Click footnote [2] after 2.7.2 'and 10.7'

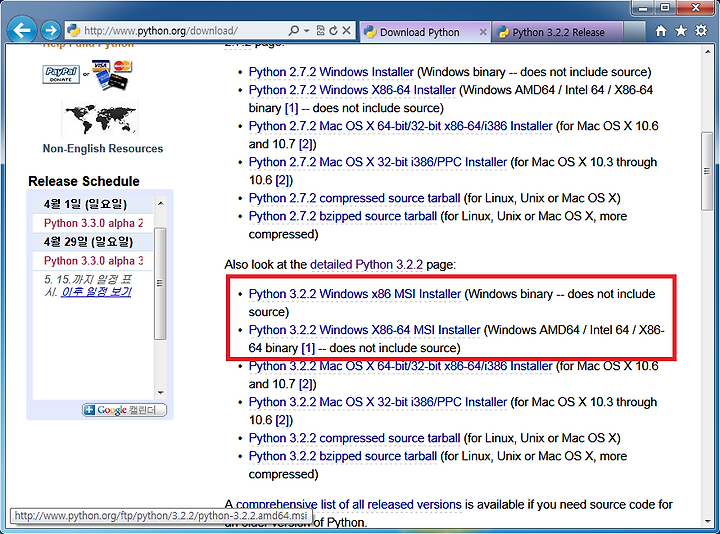pyautogui.click(x=306, y=145)
